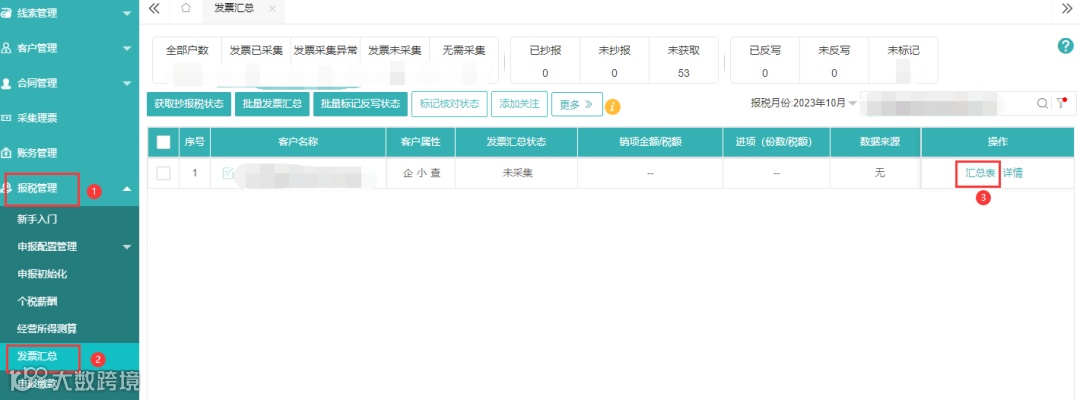Open the 详情 link in row 1
This screenshot has width=1080, height=400.
(1012, 173)
